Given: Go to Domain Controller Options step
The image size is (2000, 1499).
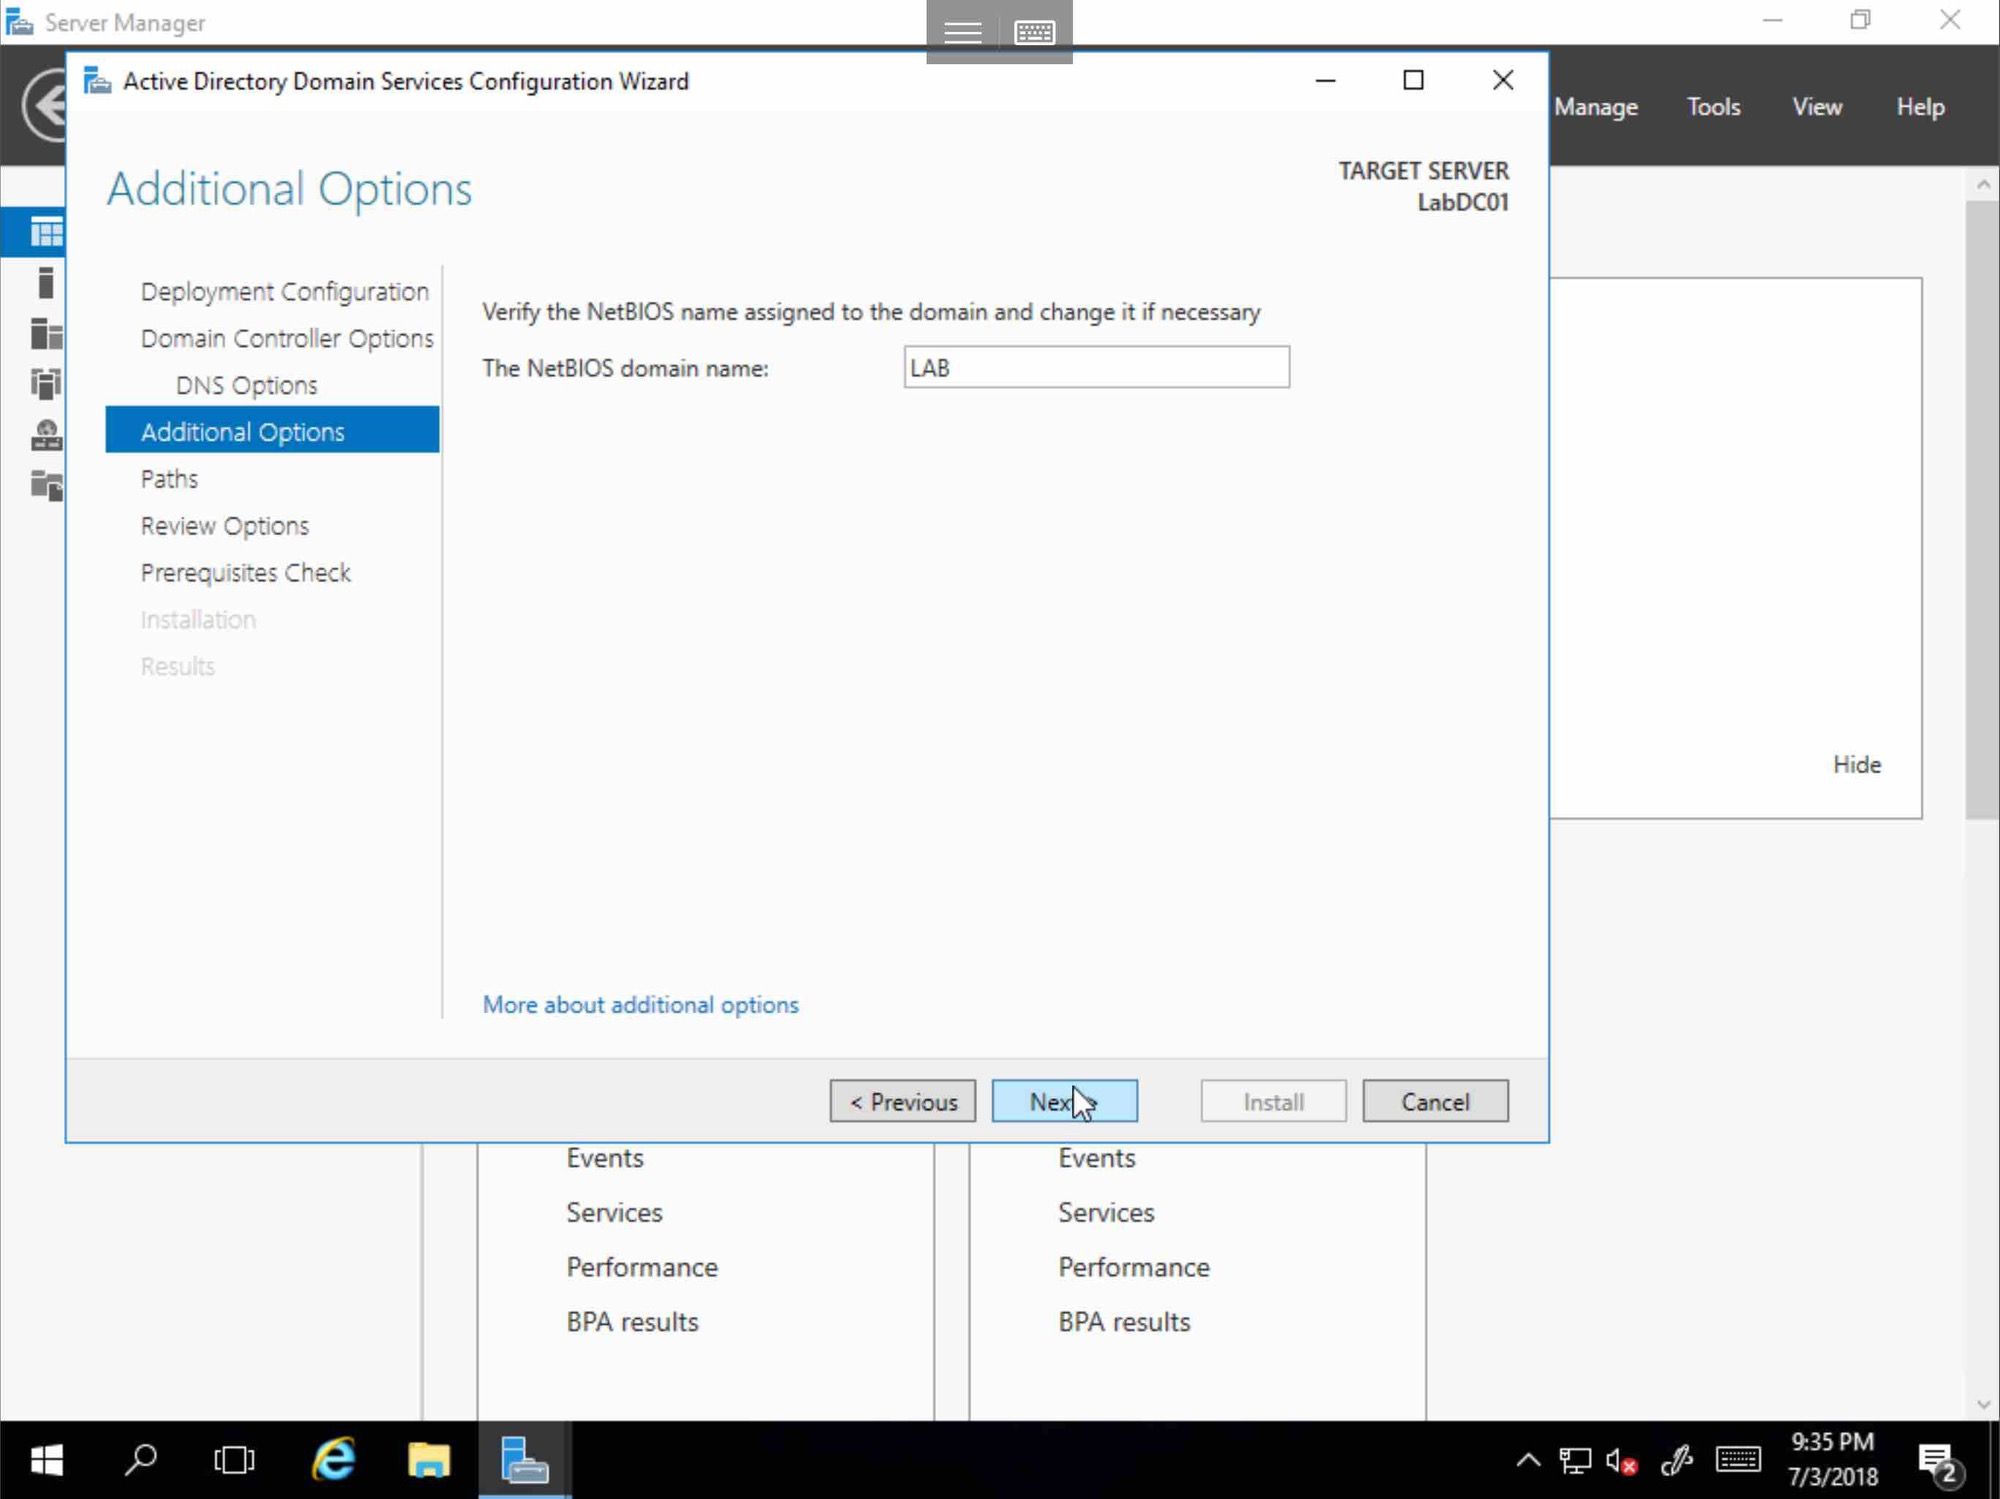Looking at the screenshot, I should coord(287,339).
